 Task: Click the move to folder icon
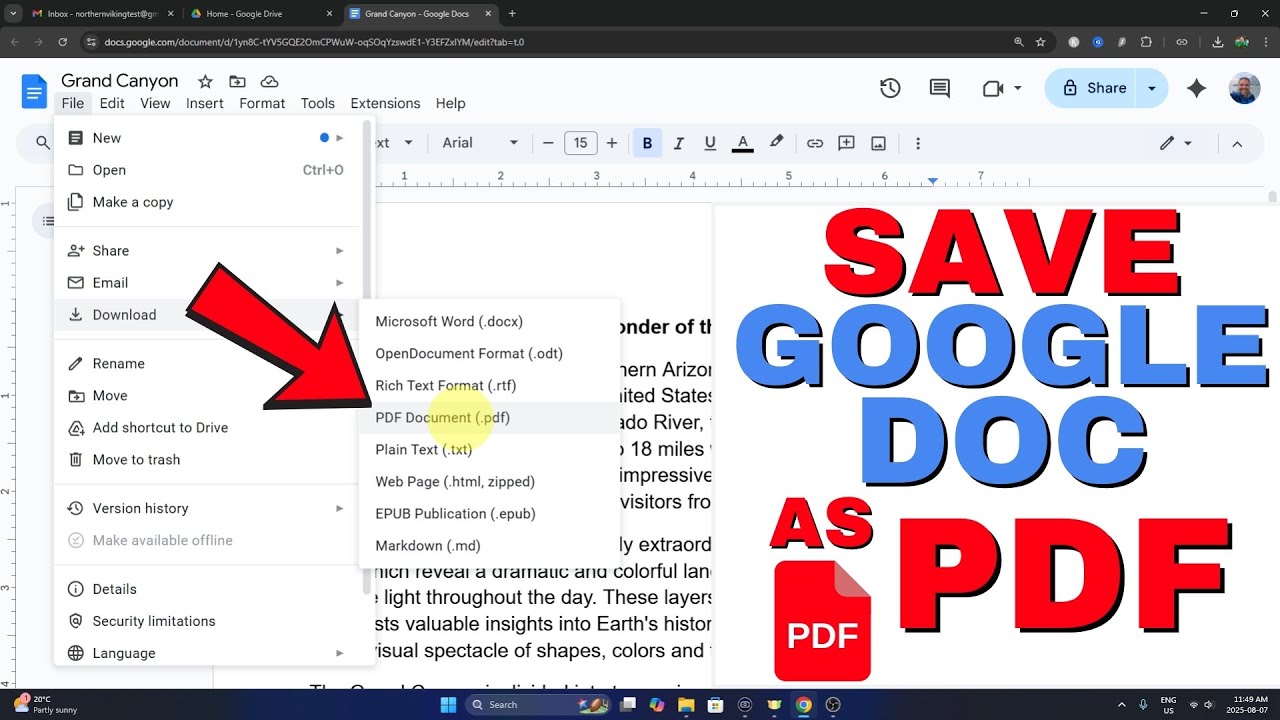(x=237, y=81)
